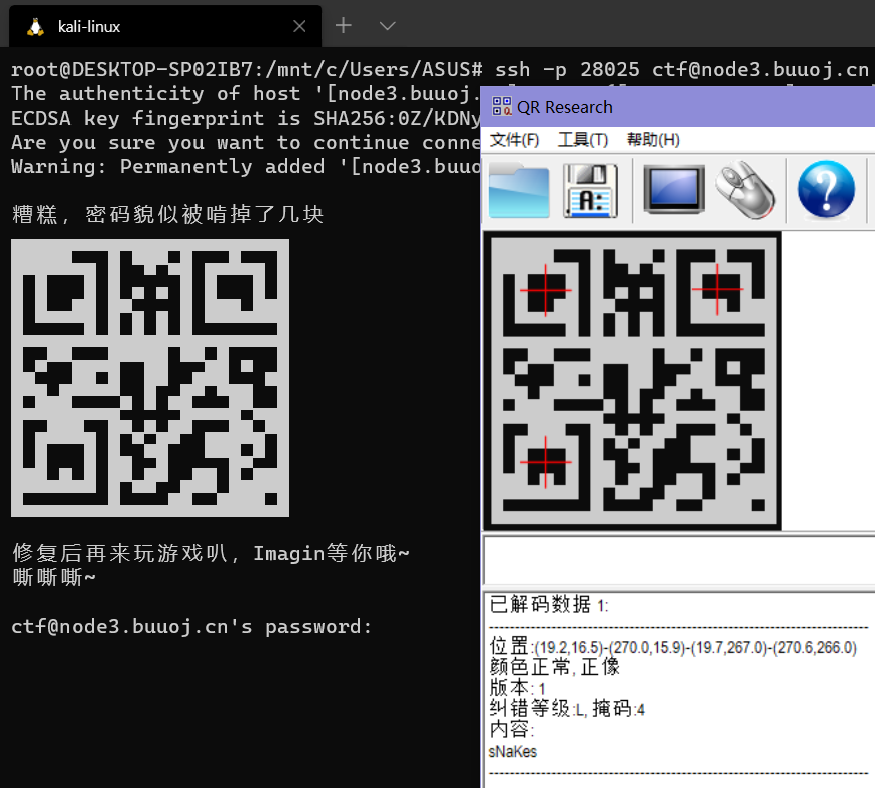
Task: Click the decoded content text sNaKes
Action: tap(512, 752)
